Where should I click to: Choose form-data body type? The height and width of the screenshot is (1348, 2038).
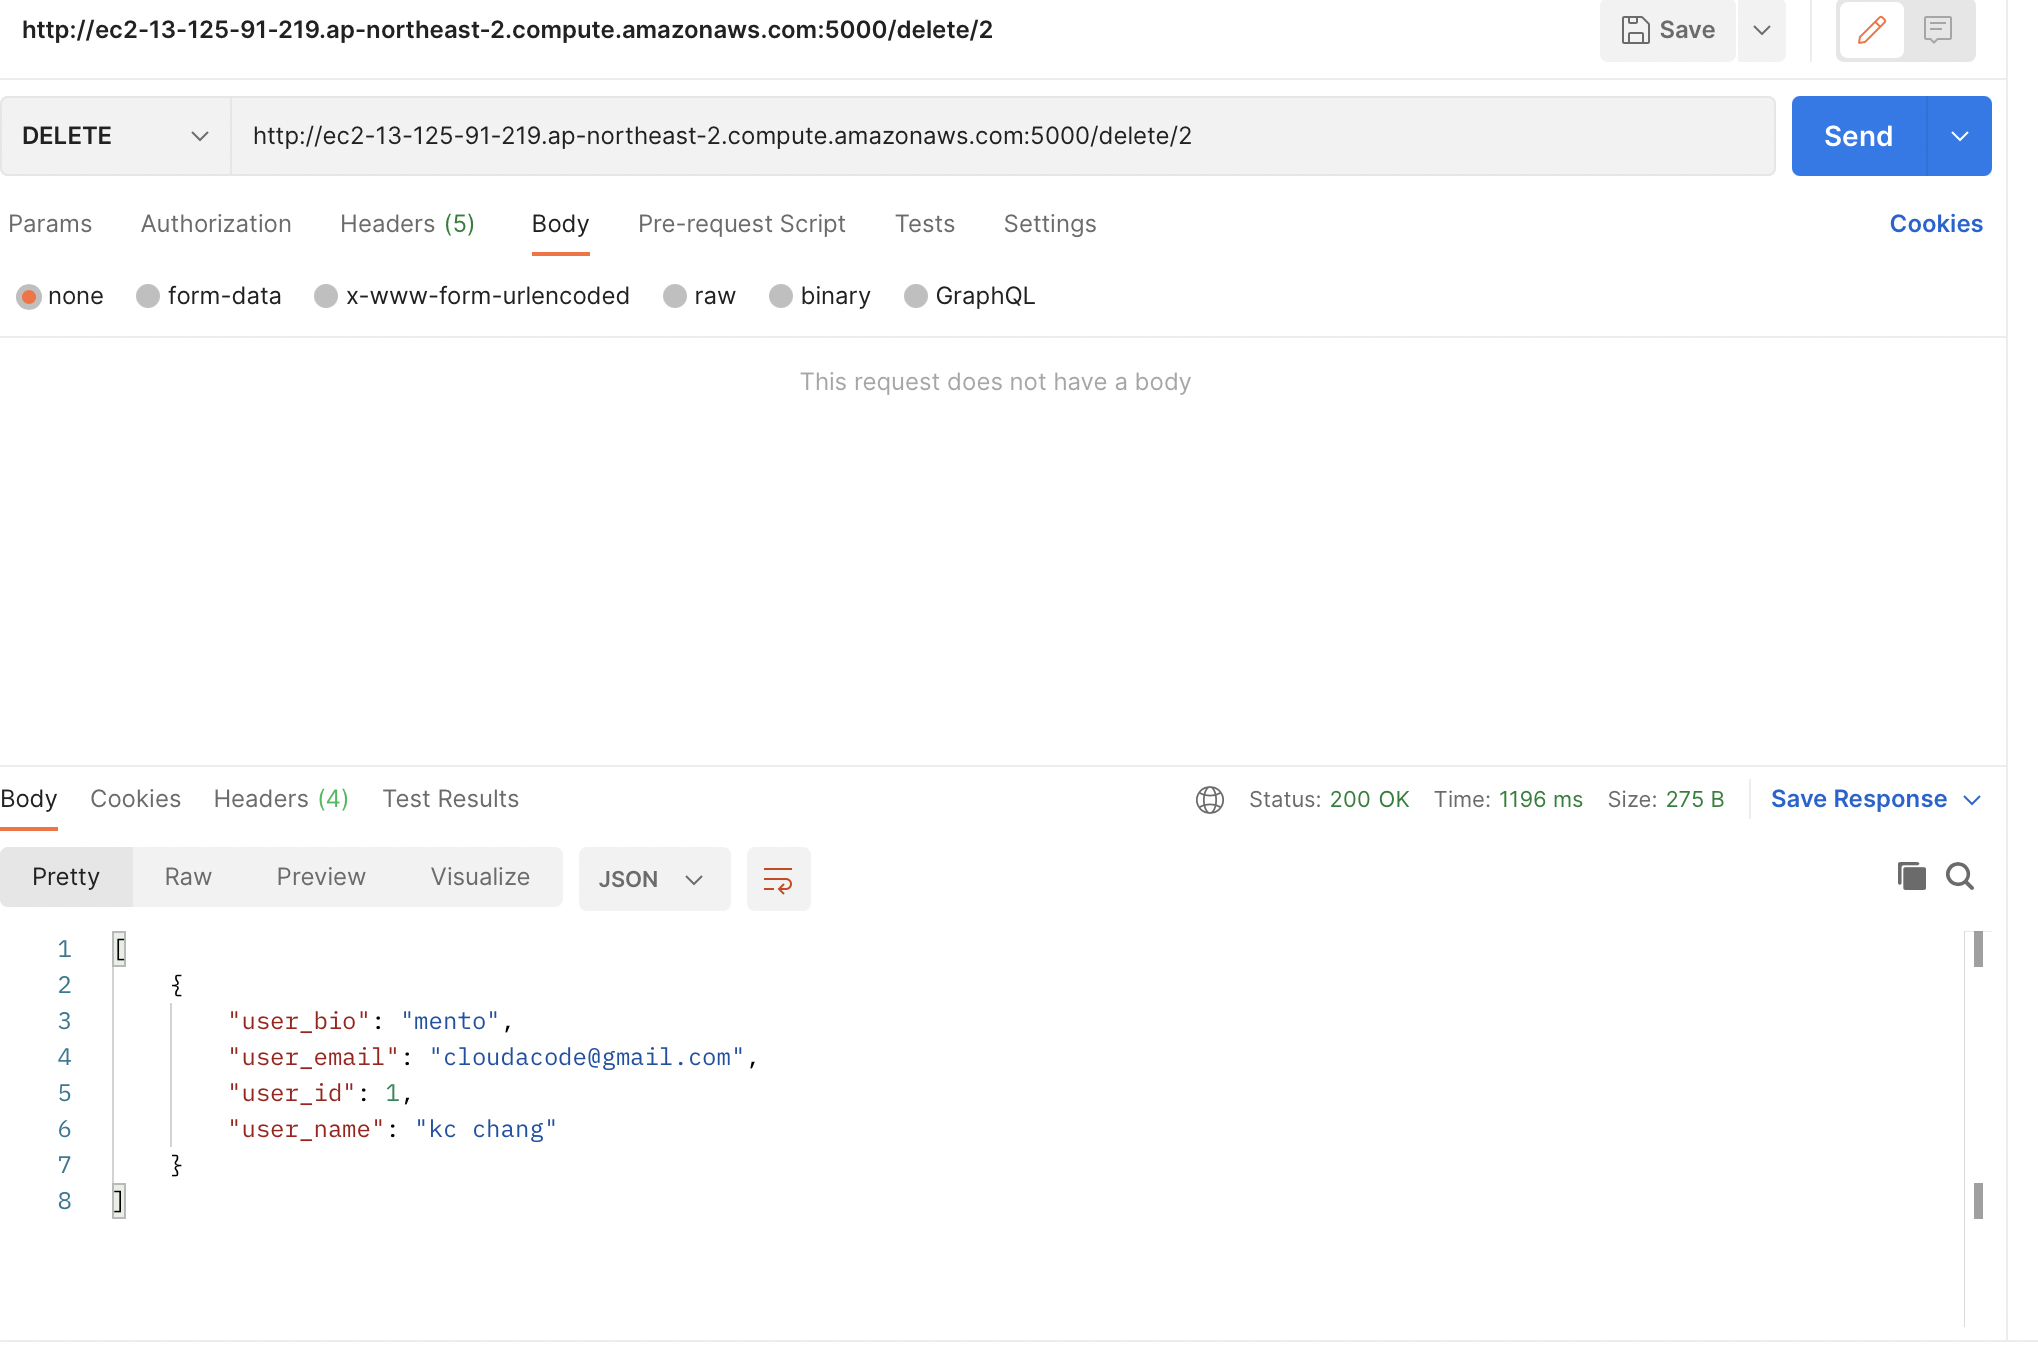pyautogui.click(x=149, y=296)
